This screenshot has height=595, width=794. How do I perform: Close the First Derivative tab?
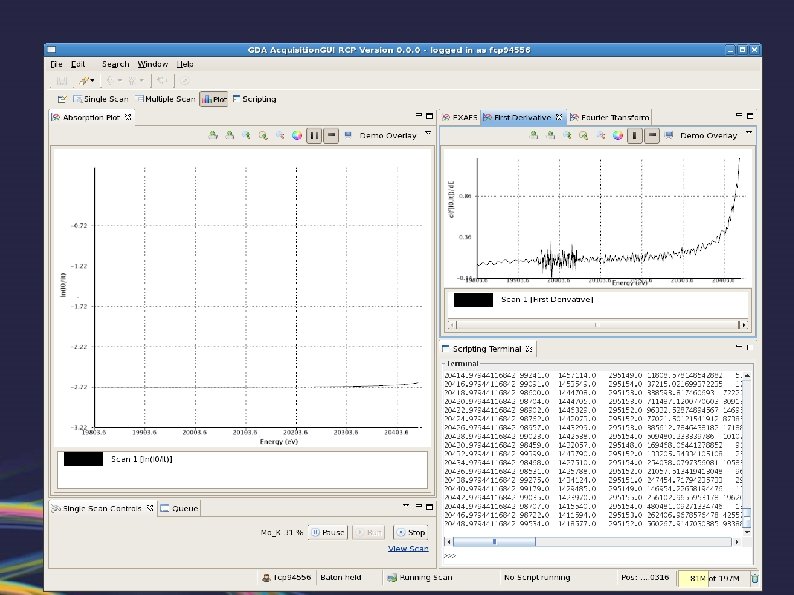coord(561,117)
